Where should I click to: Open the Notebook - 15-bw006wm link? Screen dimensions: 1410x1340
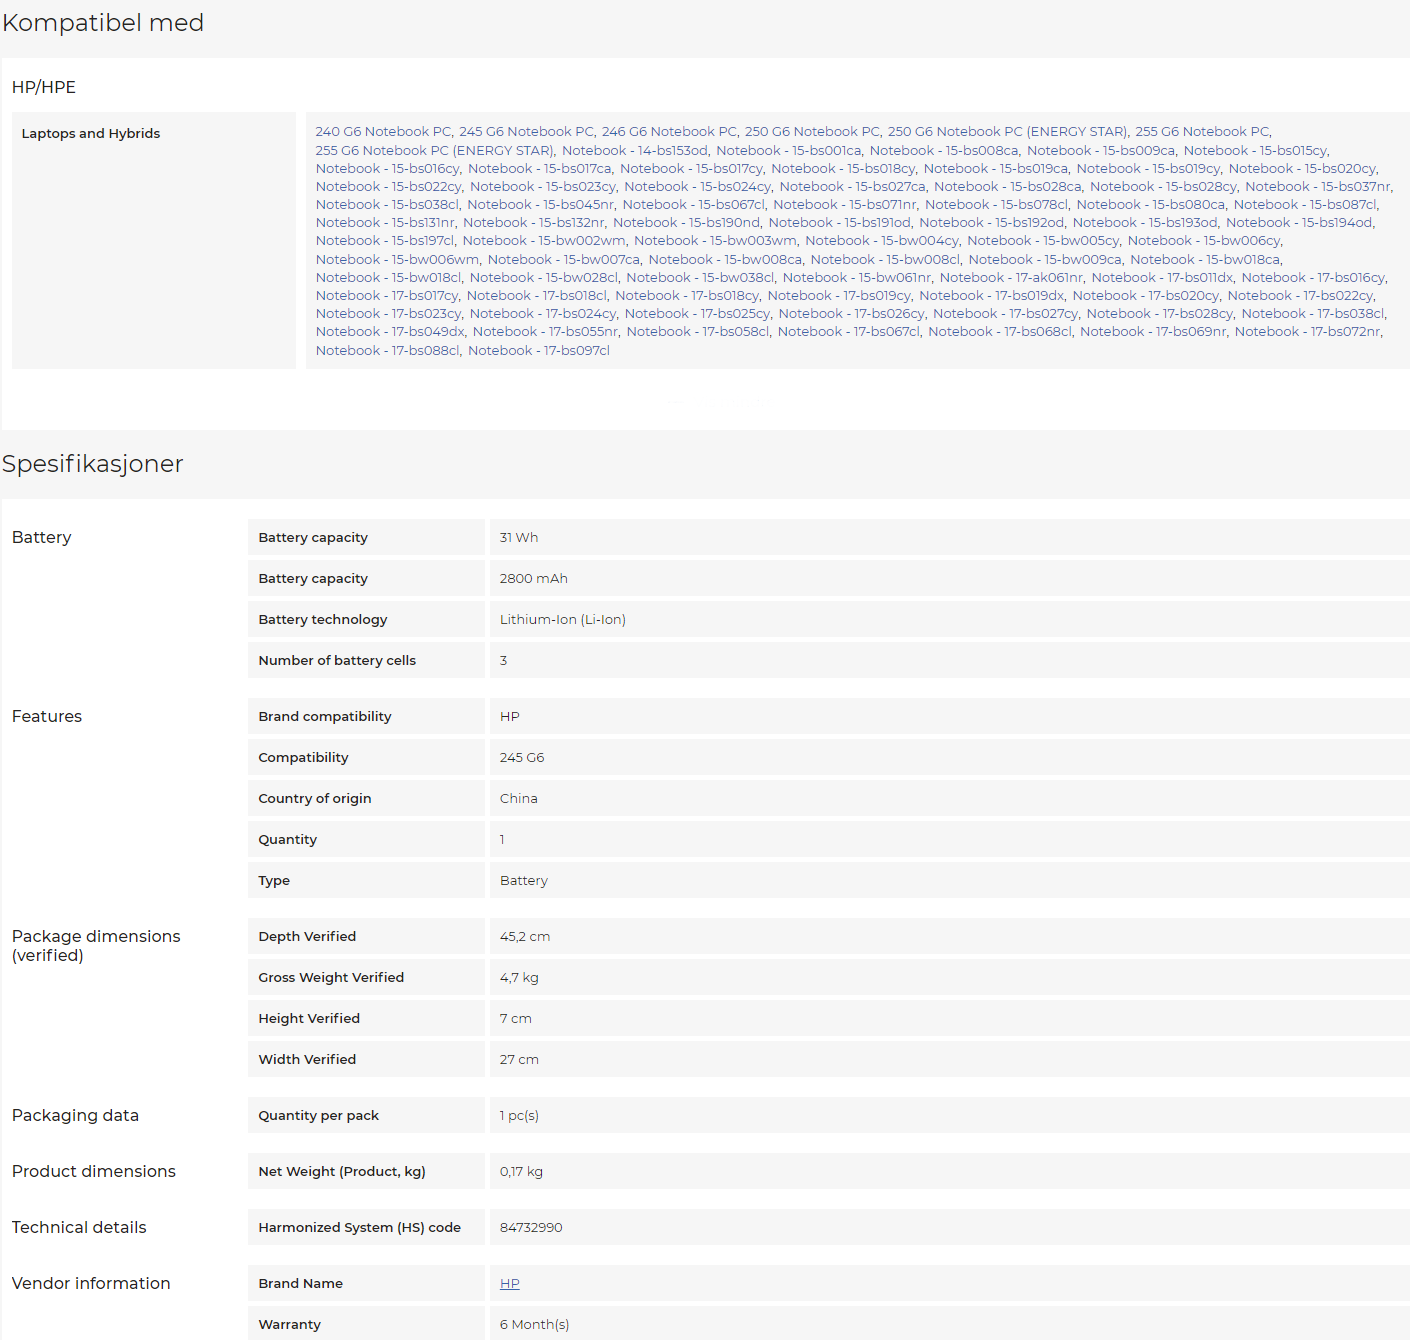point(397,260)
